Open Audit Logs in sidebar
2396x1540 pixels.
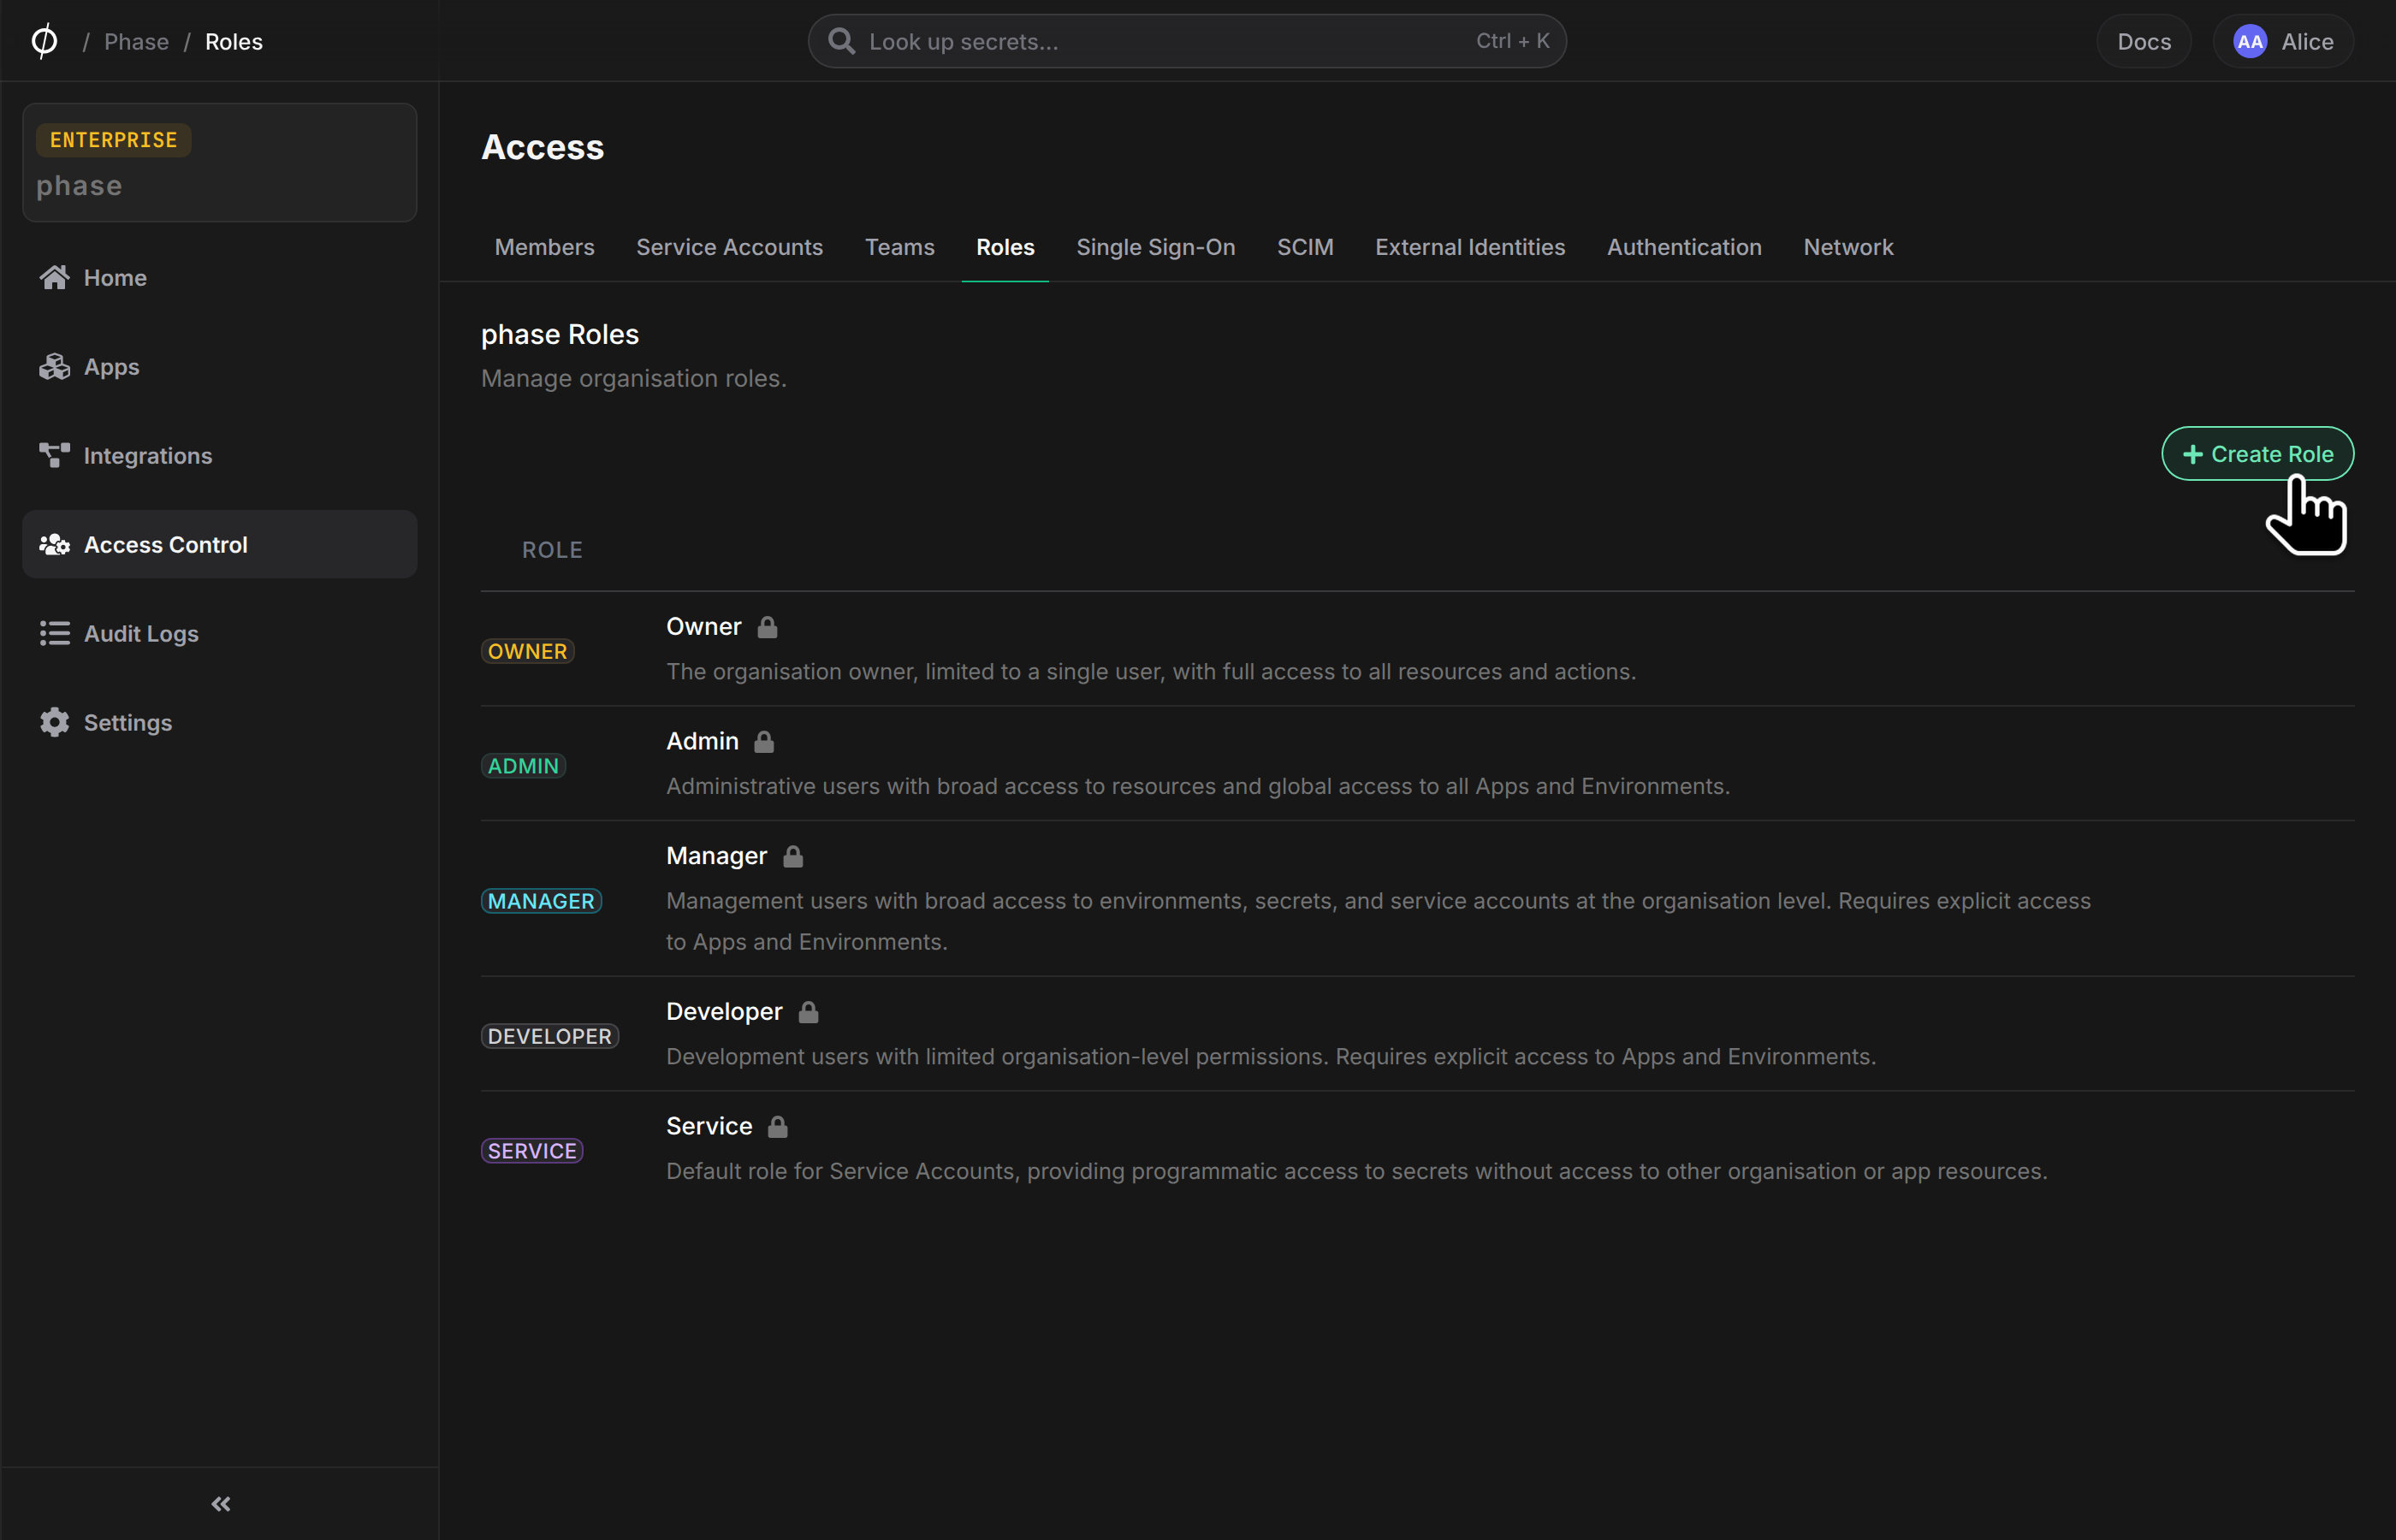pyautogui.click(x=219, y=633)
